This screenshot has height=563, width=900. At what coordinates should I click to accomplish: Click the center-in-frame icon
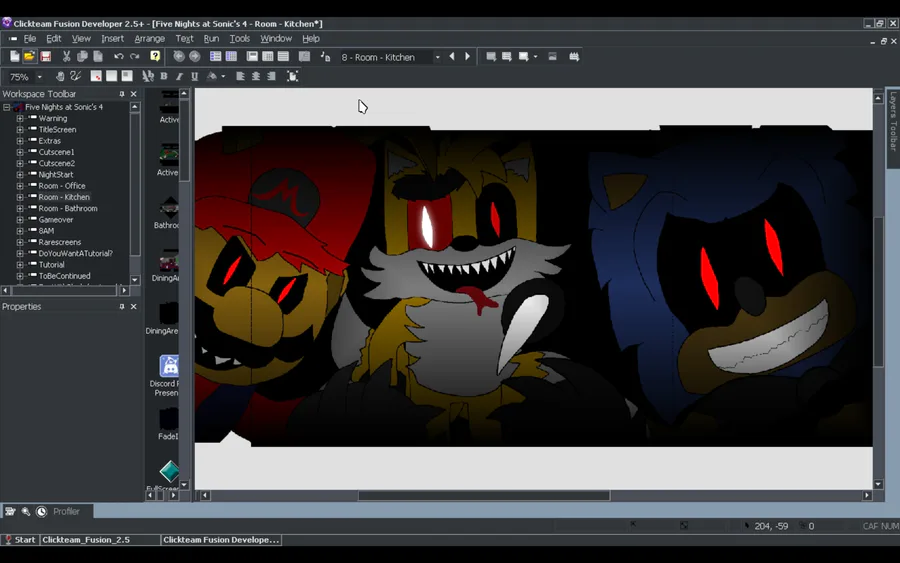pyautogui.click(x=293, y=76)
